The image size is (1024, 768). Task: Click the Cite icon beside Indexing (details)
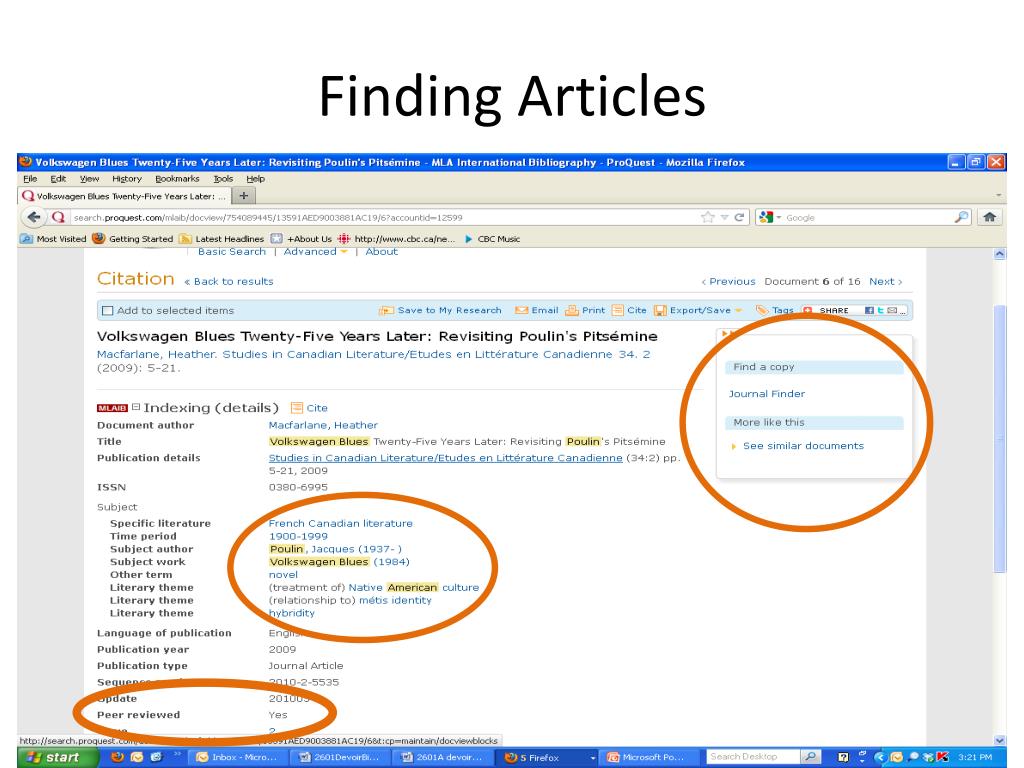tap(296, 408)
